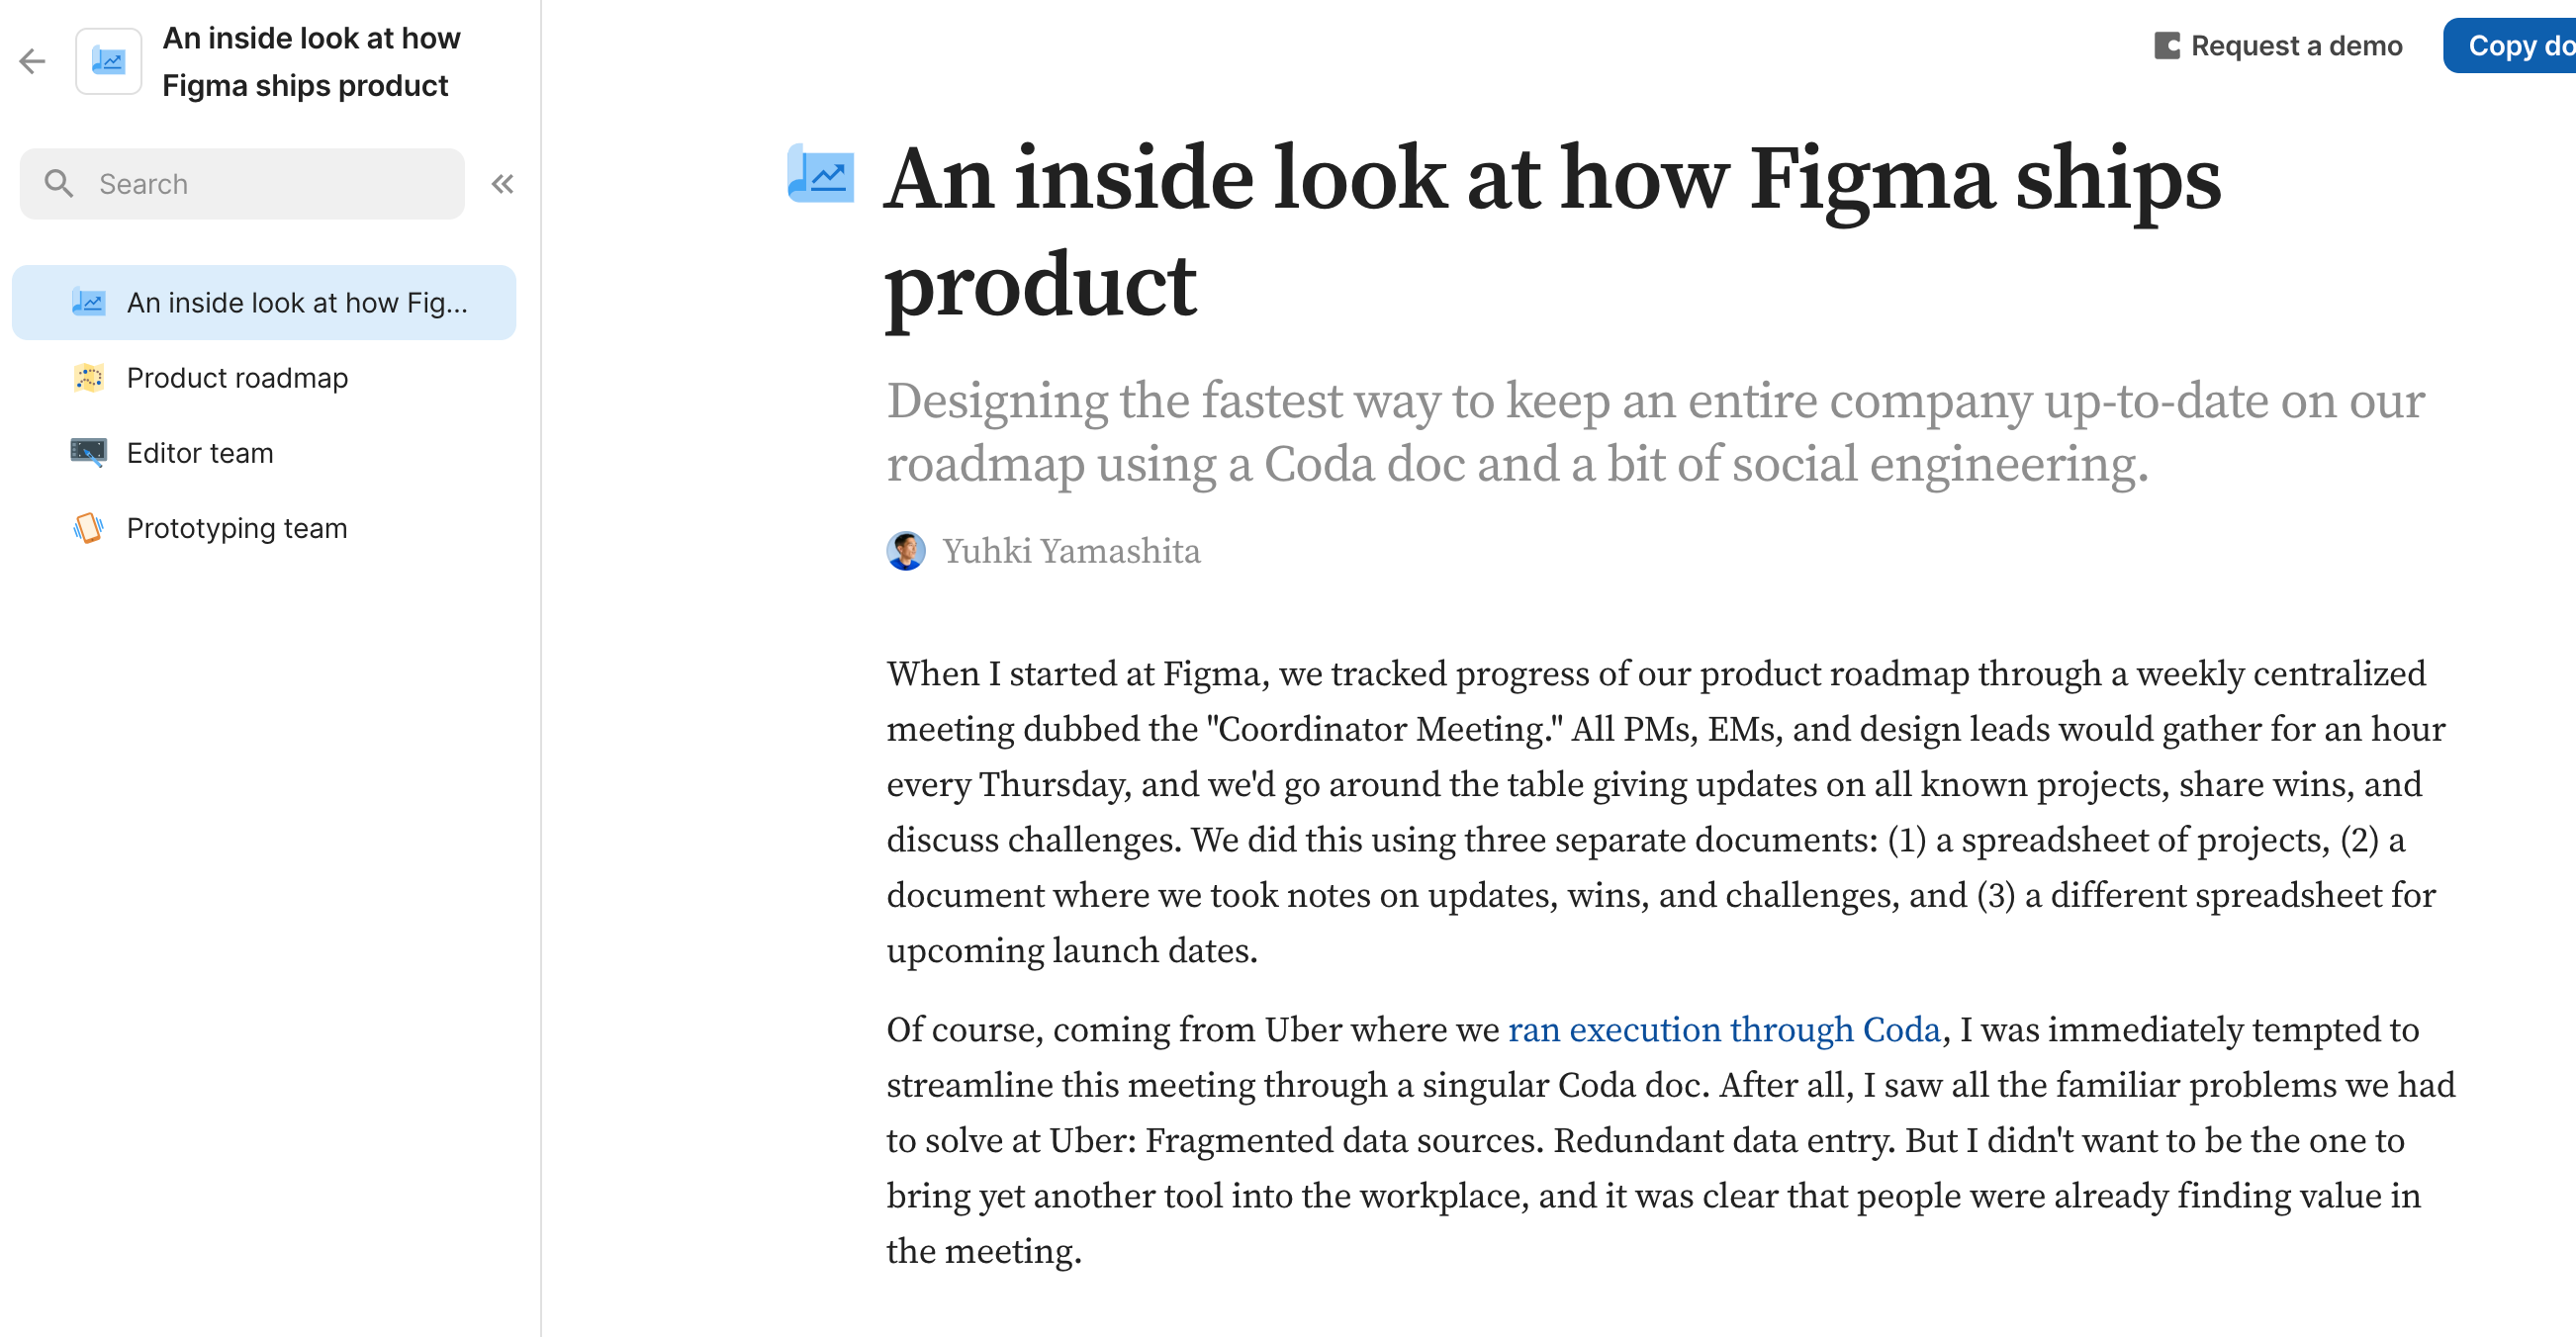Click the Product roadmap page icon
This screenshot has width=2576, height=1337.
(89, 378)
